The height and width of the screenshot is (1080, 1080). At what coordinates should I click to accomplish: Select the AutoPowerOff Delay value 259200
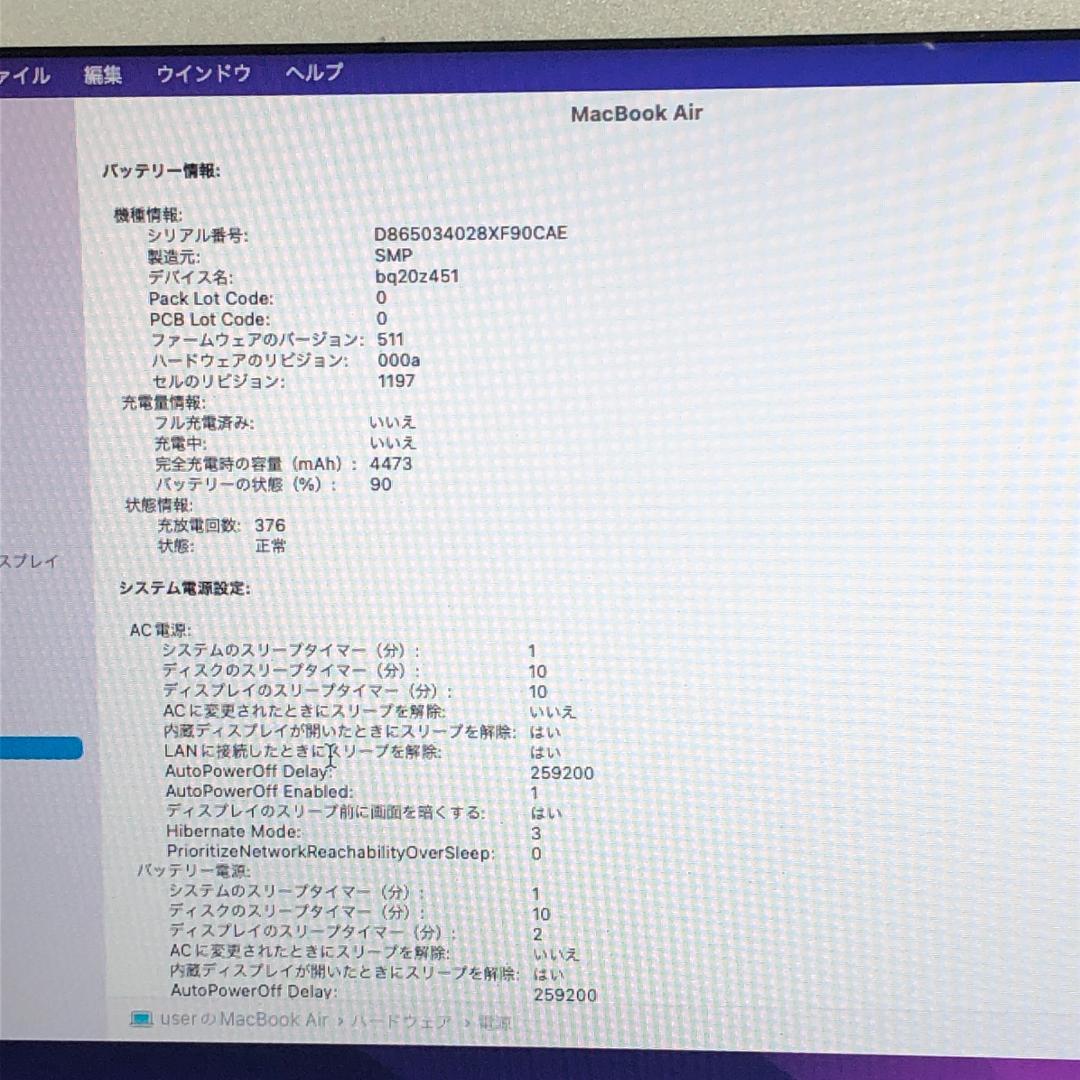562,773
